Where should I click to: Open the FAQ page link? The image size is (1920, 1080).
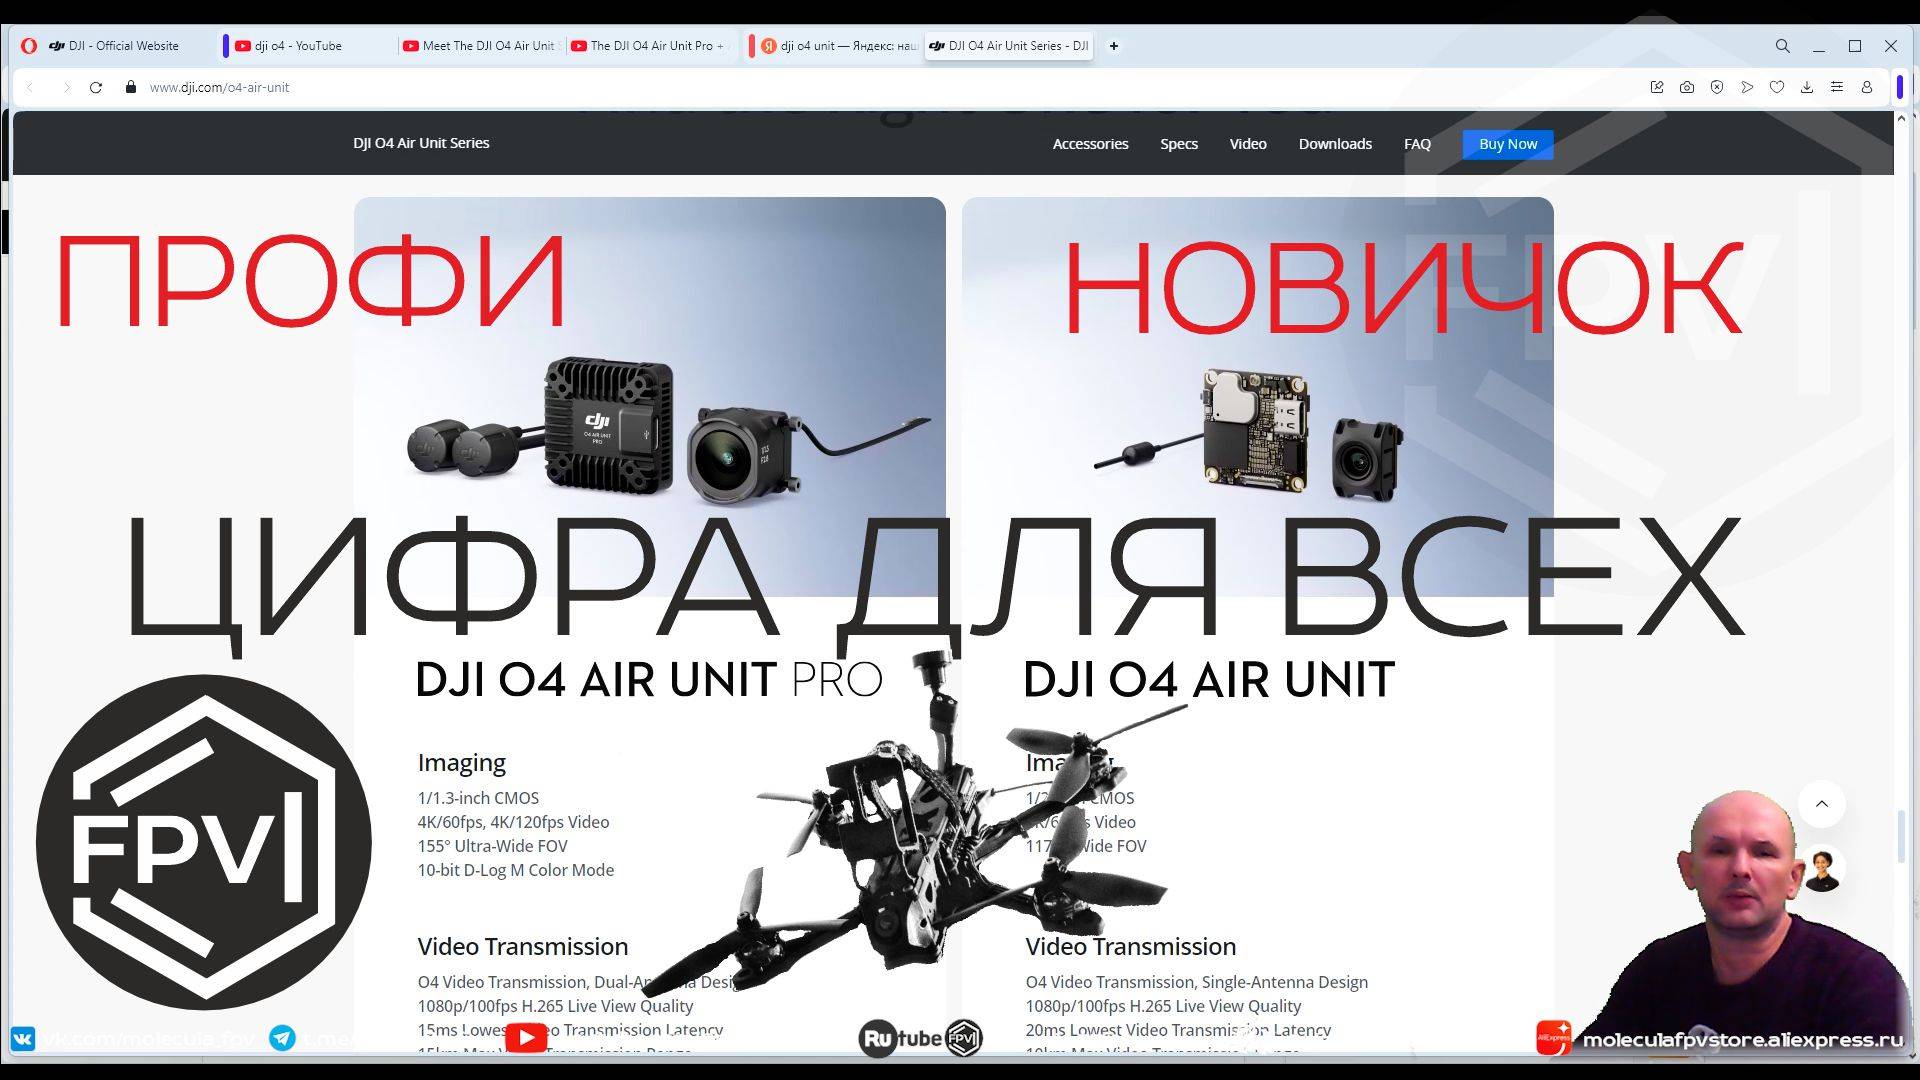point(1416,143)
